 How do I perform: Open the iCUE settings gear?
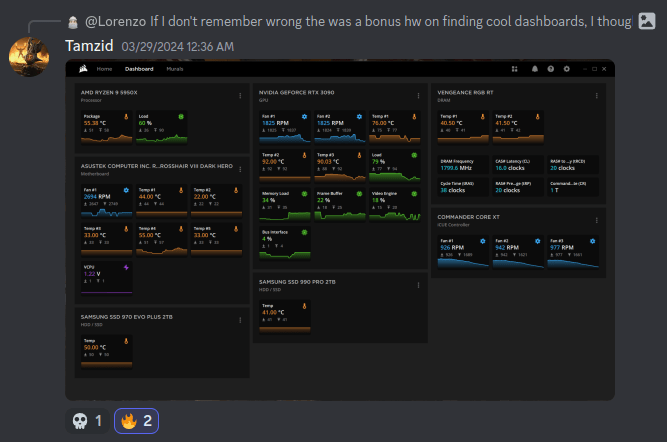click(567, 69)
